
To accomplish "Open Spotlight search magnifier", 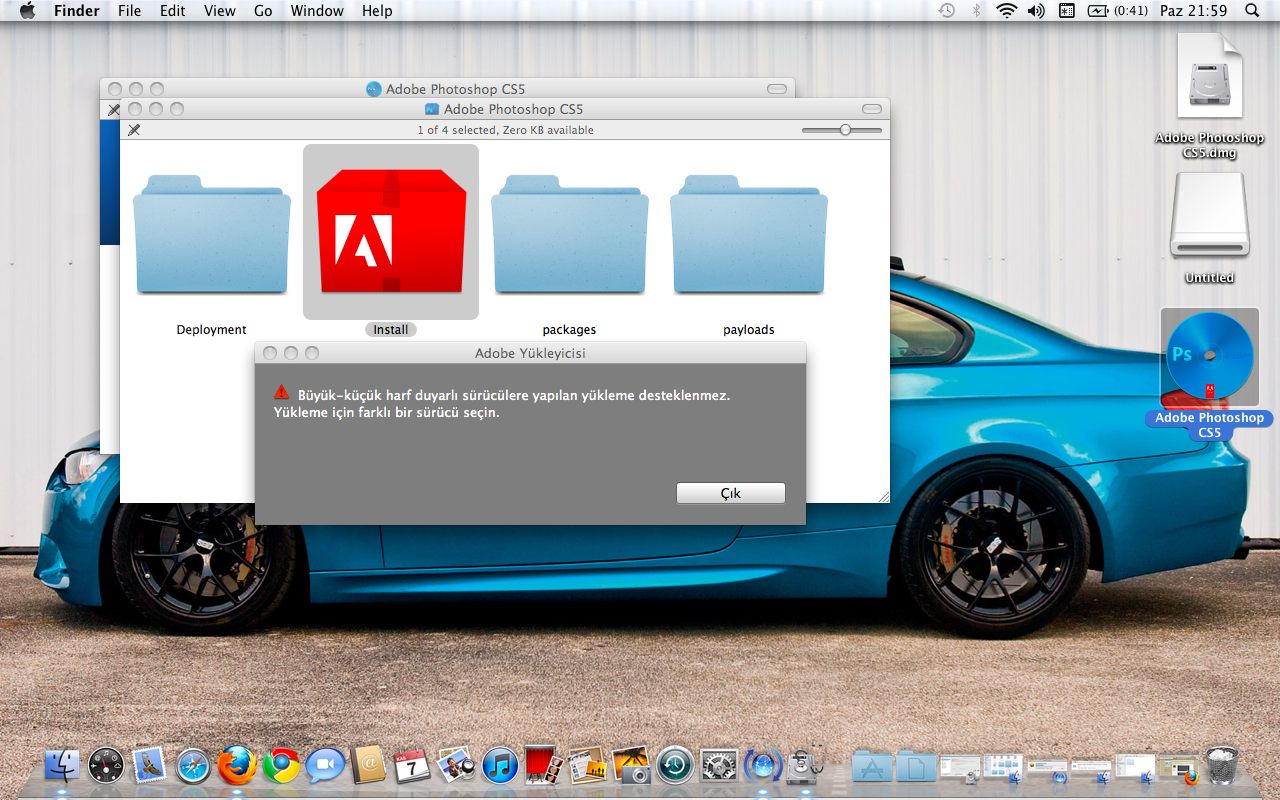I will [1252, 11].
